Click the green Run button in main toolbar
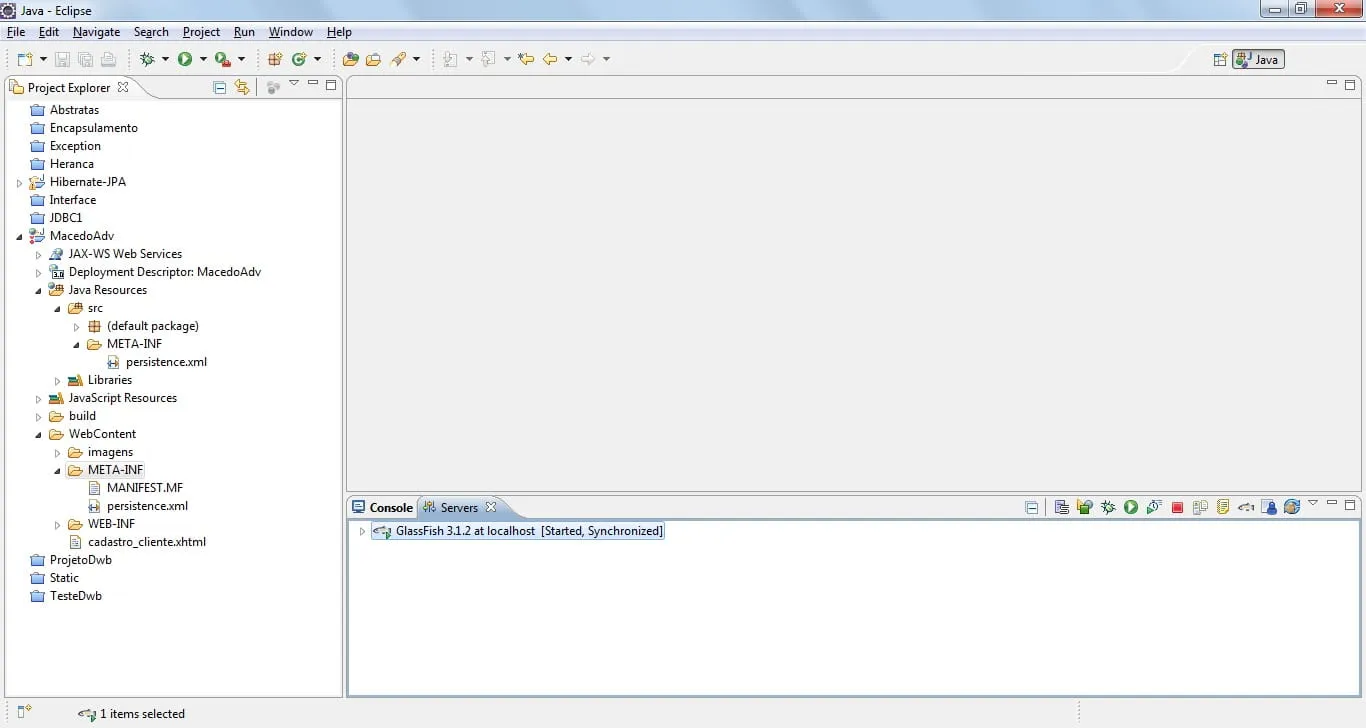 tap(185, 60)
